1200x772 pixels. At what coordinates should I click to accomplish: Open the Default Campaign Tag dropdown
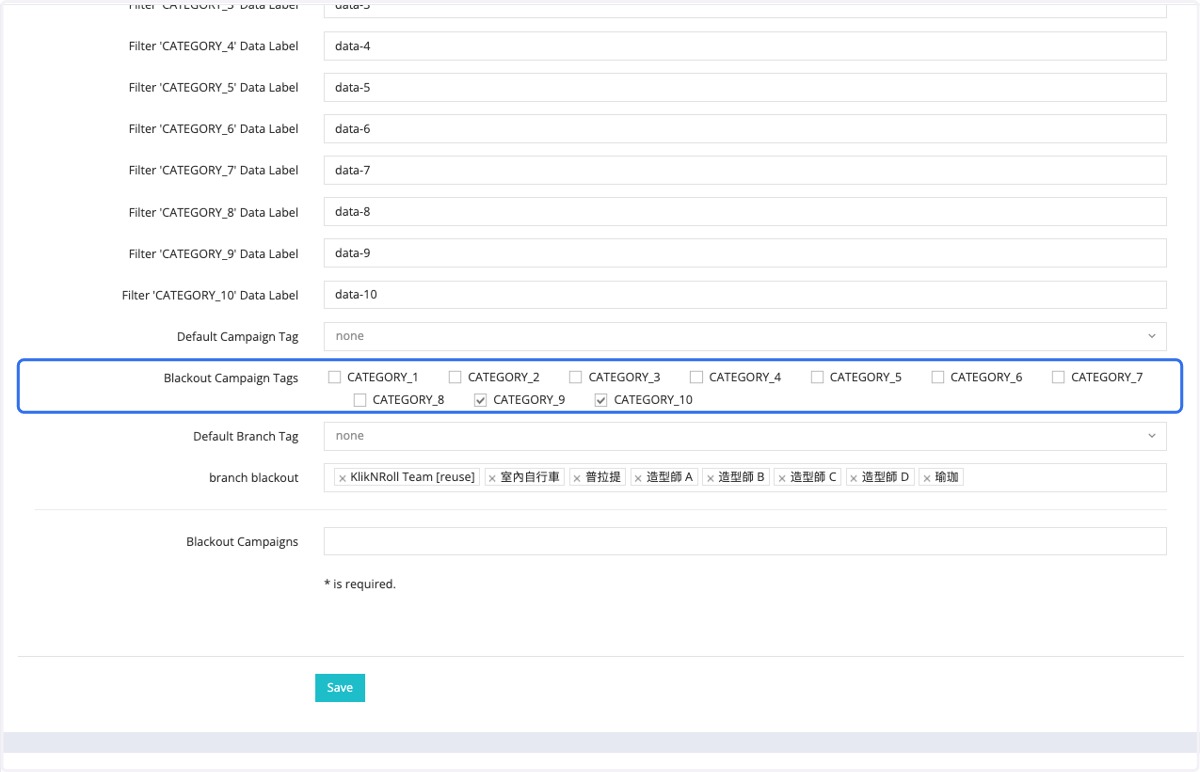click(745, 336)
